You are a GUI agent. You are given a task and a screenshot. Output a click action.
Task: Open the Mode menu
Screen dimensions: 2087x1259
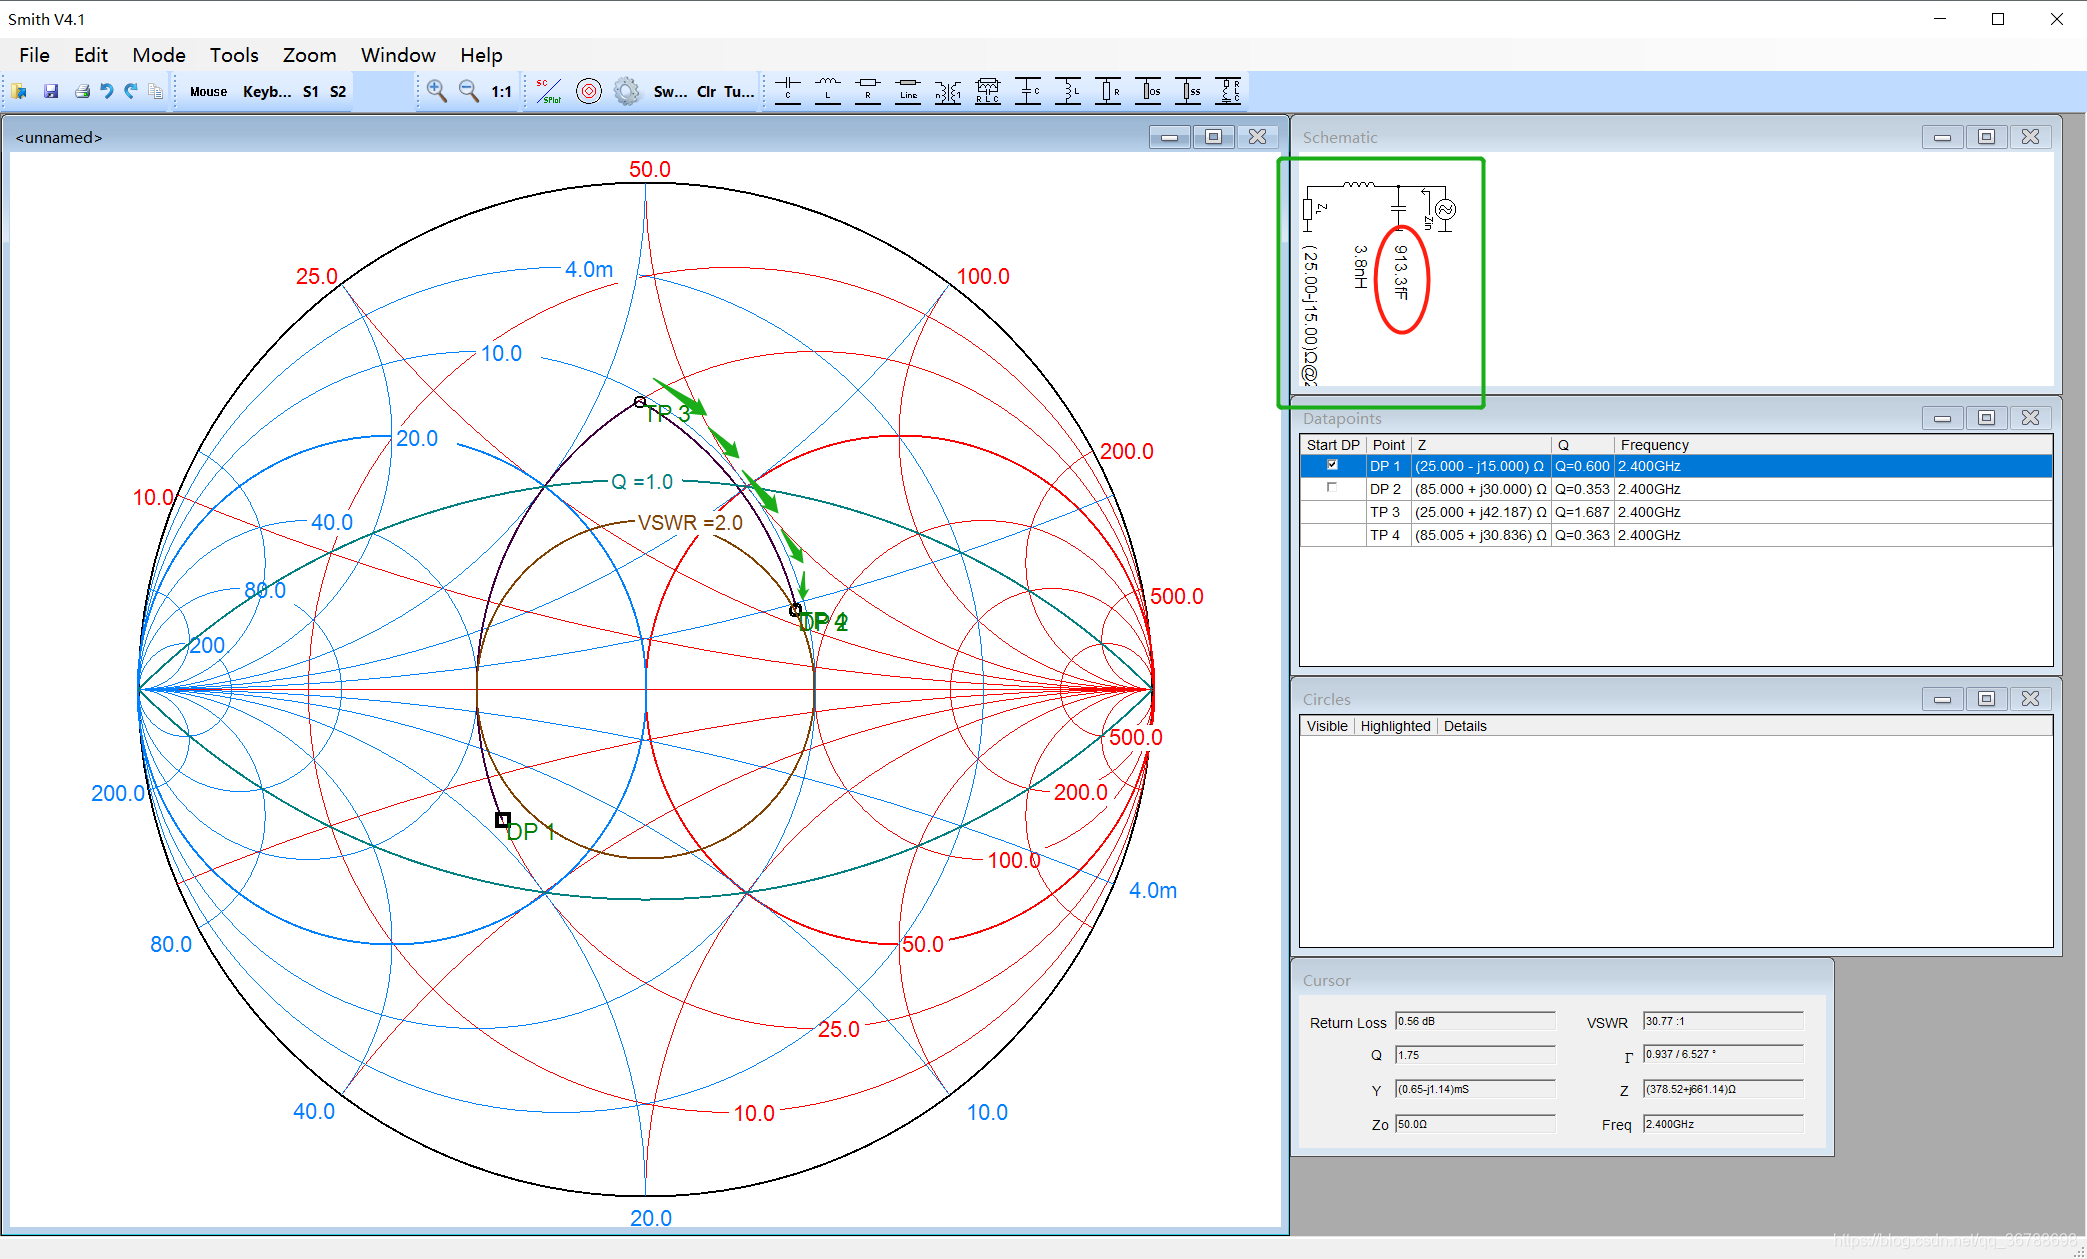coord(159,55)
